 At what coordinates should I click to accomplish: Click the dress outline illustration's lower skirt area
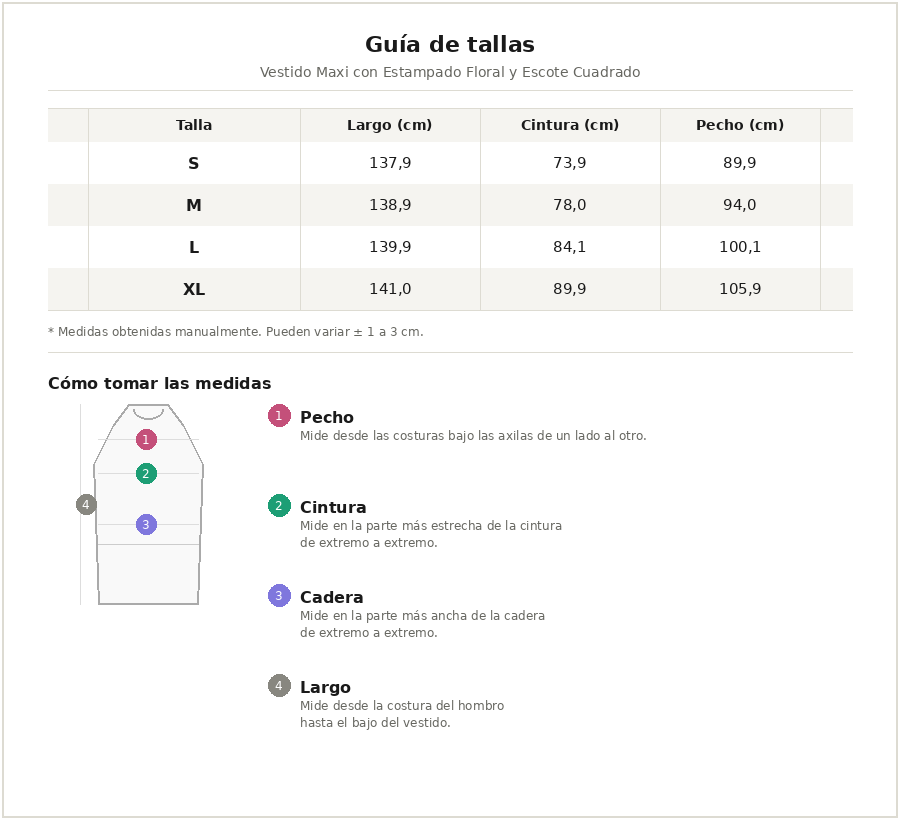click(148, 575)
